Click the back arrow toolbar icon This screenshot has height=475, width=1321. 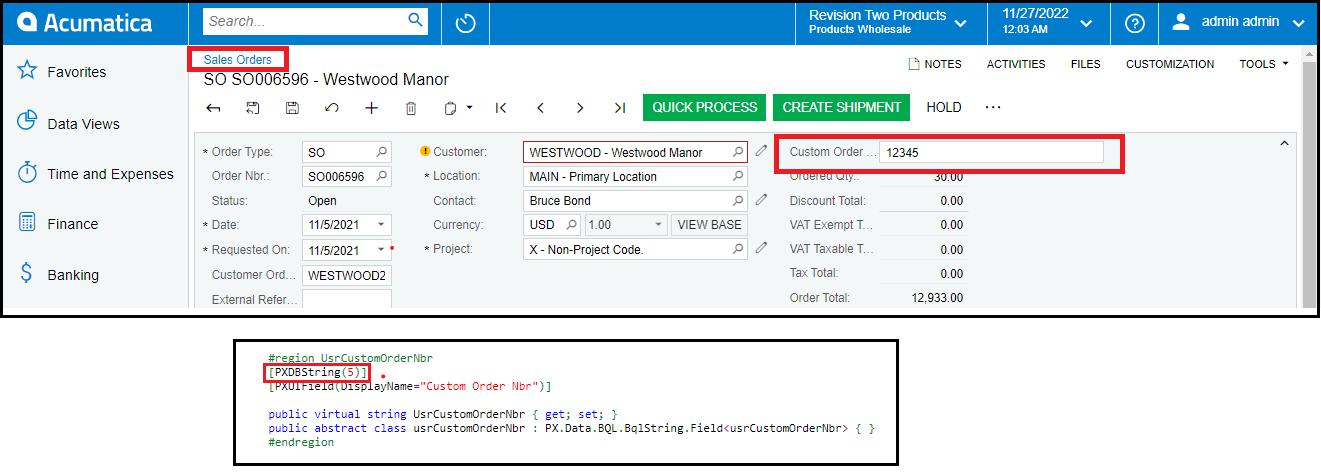(x=213, y=108)
